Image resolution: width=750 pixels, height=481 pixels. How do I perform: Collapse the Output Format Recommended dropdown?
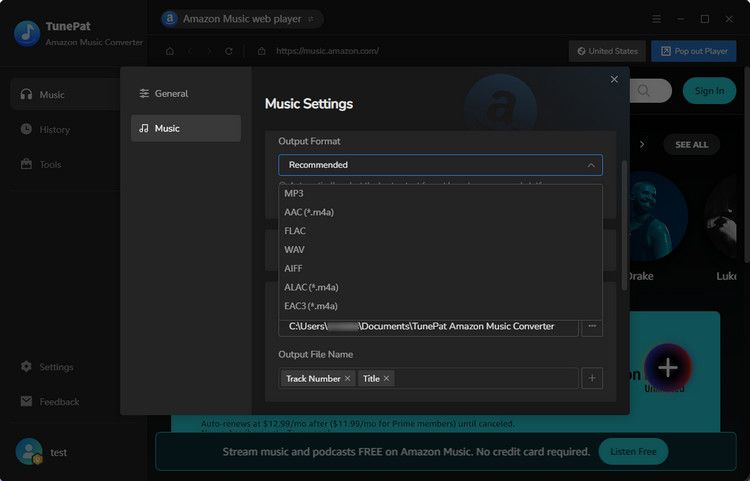coord(440,165)
